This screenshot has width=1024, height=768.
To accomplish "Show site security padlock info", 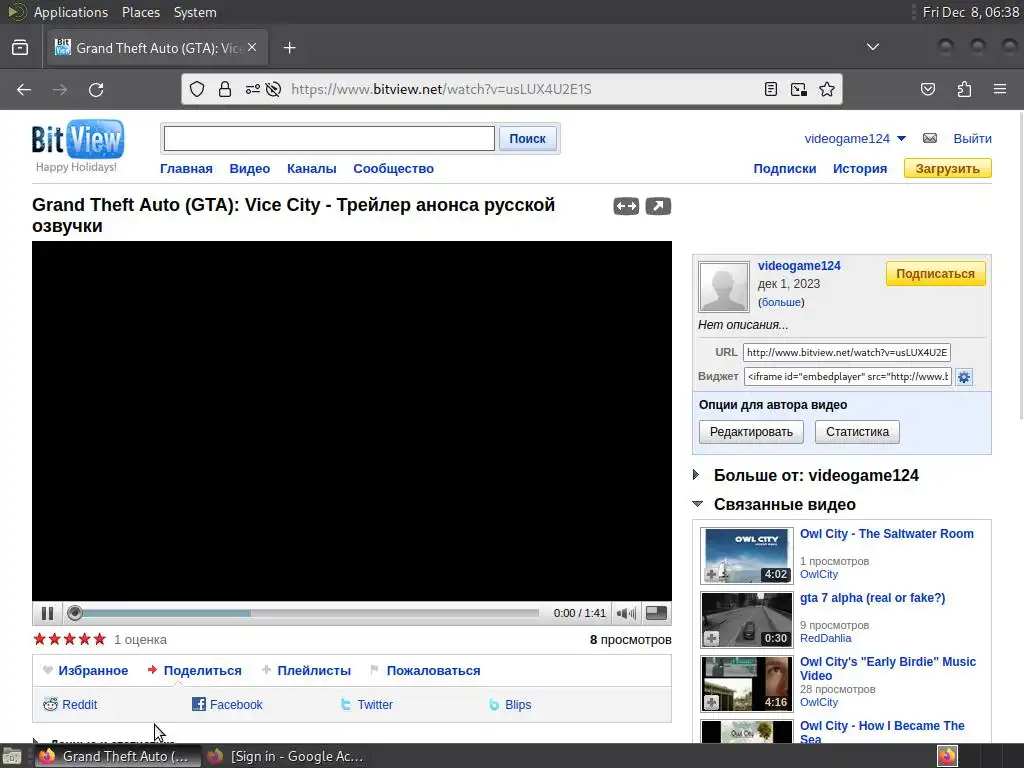I will 225,89.
